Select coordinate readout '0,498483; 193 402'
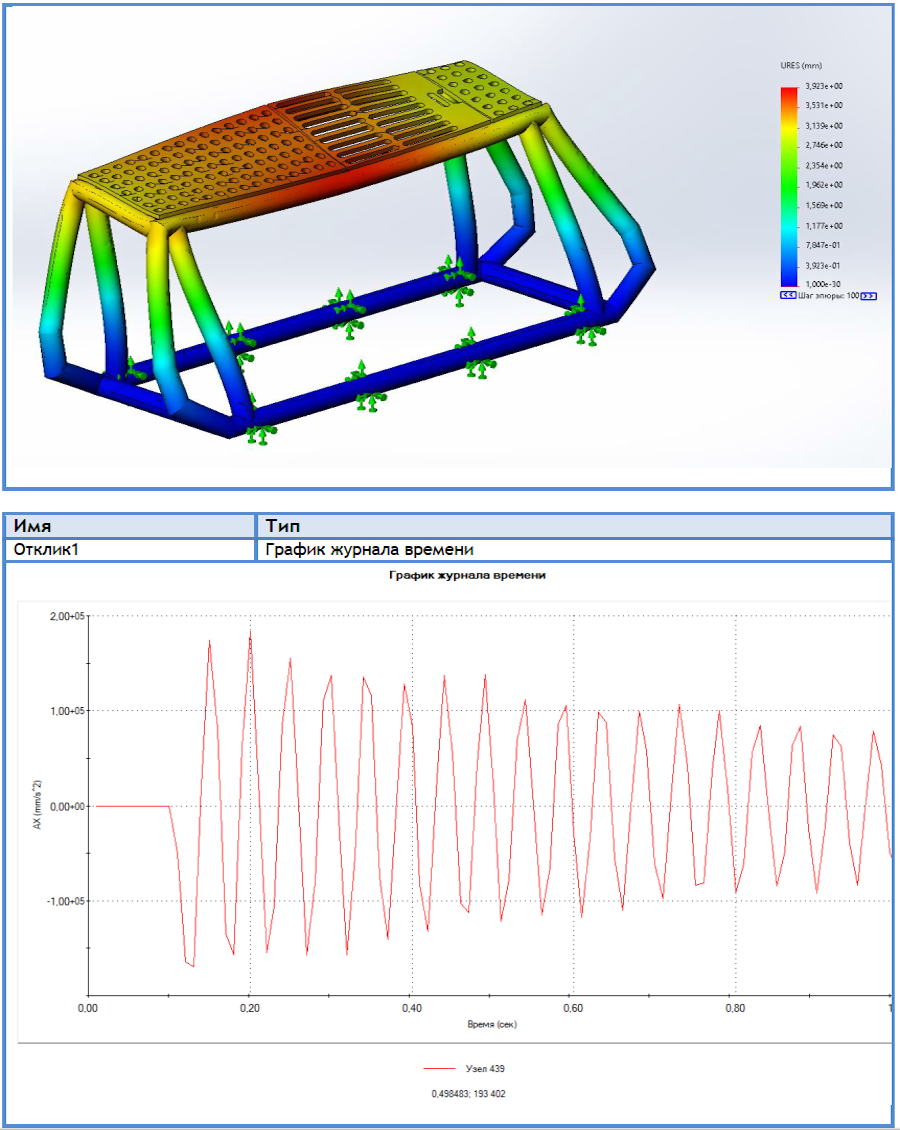 468,1094
